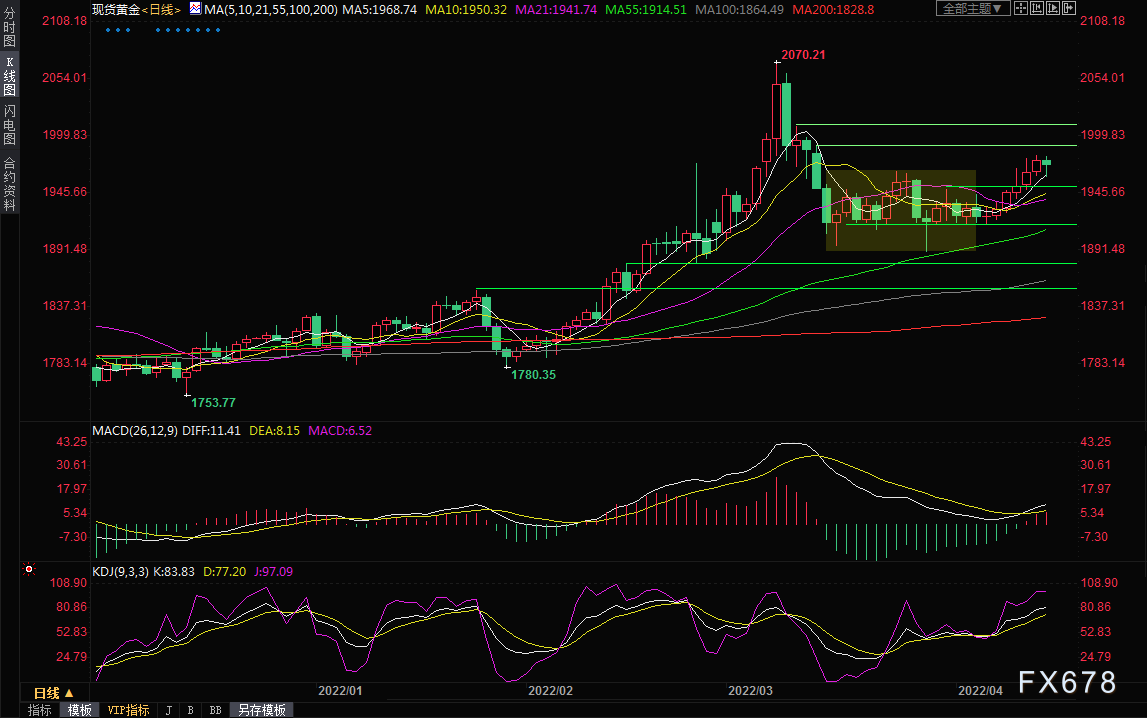Click the yellow shaded consolidation rectangle
Viewport: 1147px width, 718px height.
900,211
